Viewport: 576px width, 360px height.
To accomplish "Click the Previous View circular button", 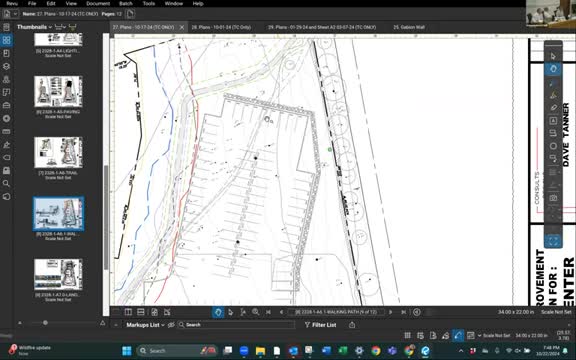I will pyautogui.click(x=417, y=312).
